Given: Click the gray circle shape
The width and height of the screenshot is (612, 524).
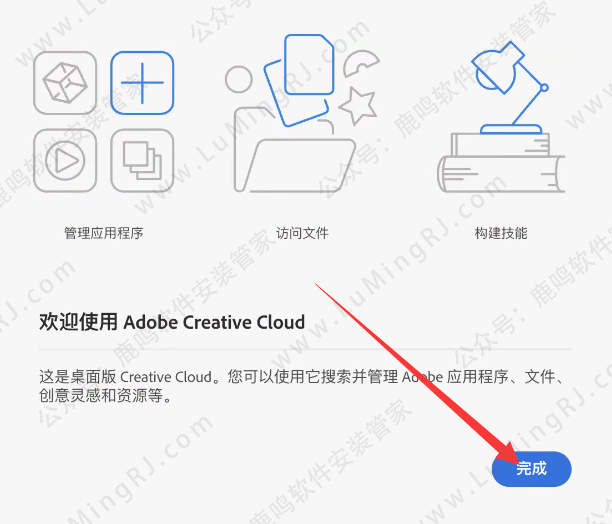Looking at the screenshot, I should point(239,79).
